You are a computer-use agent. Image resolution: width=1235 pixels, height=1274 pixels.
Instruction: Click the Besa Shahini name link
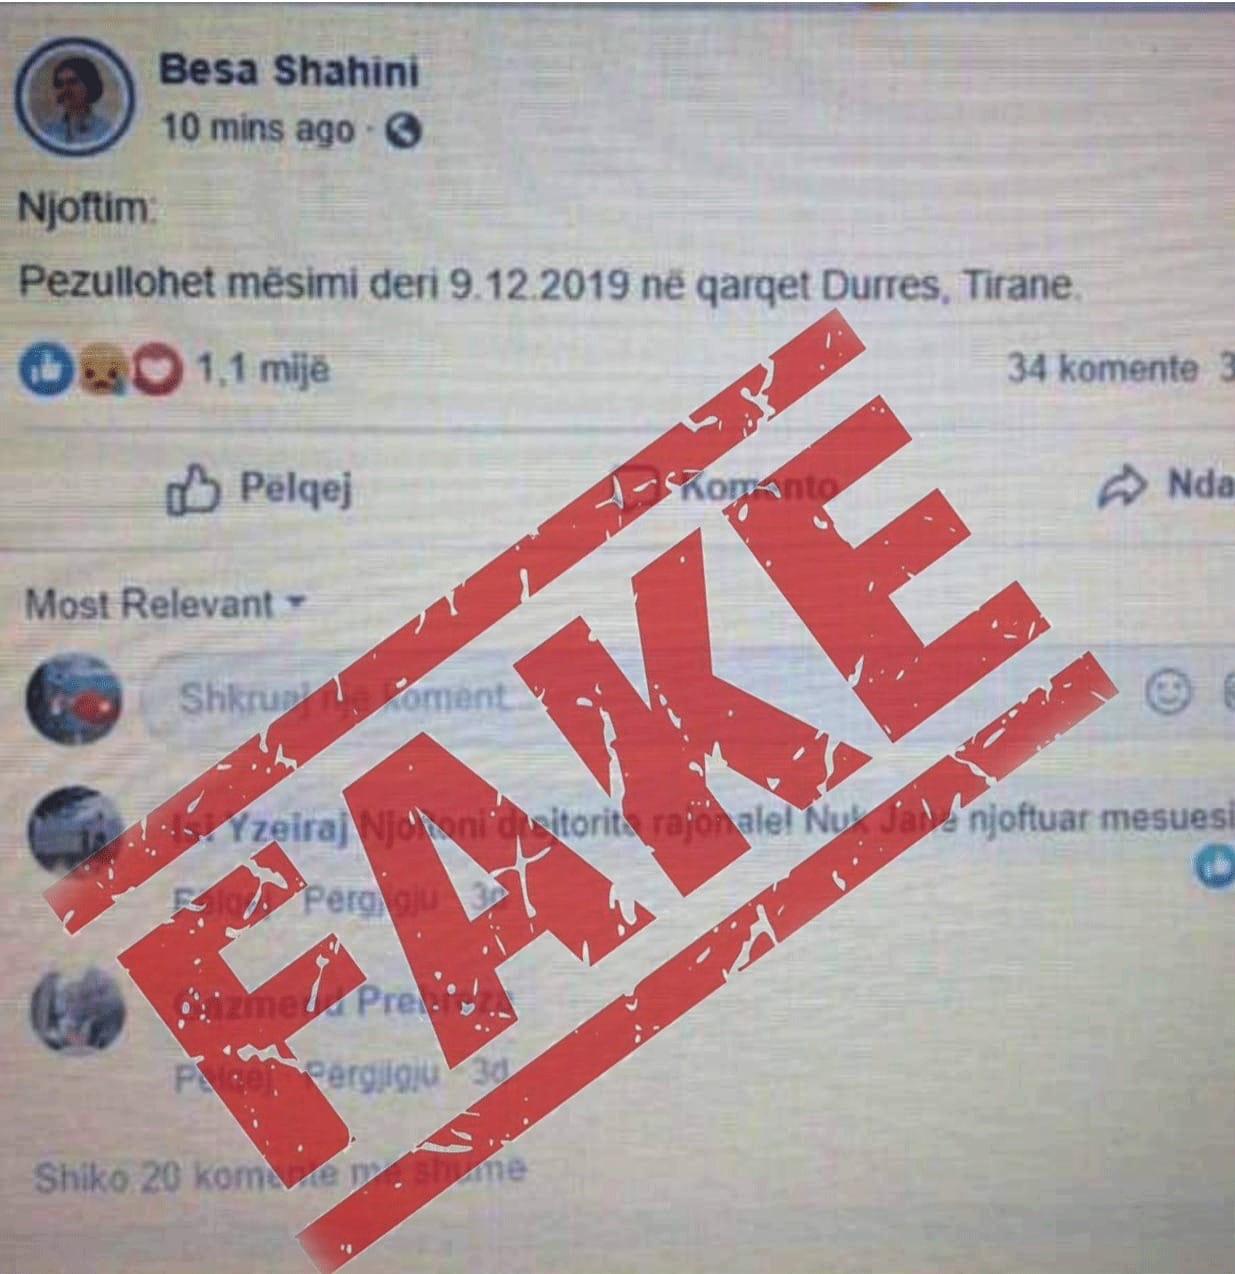[x=289, y=71]
